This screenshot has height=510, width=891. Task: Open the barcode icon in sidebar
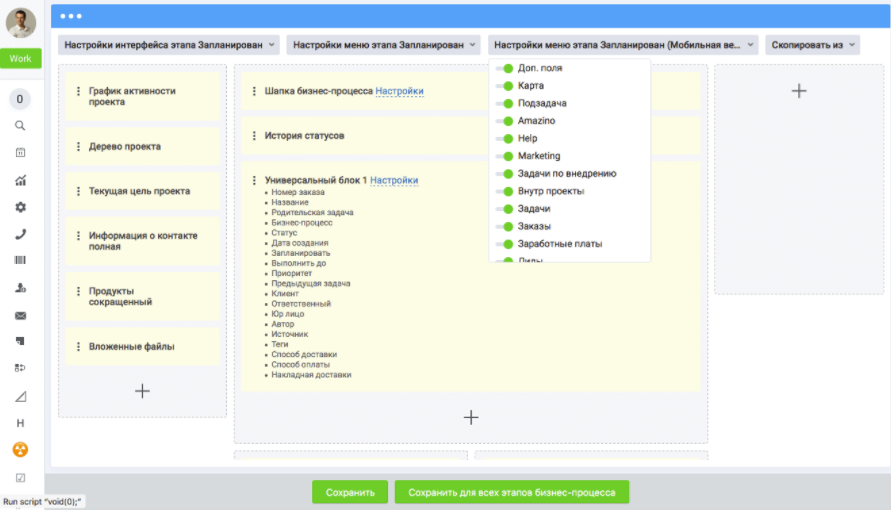coord(20,260)
